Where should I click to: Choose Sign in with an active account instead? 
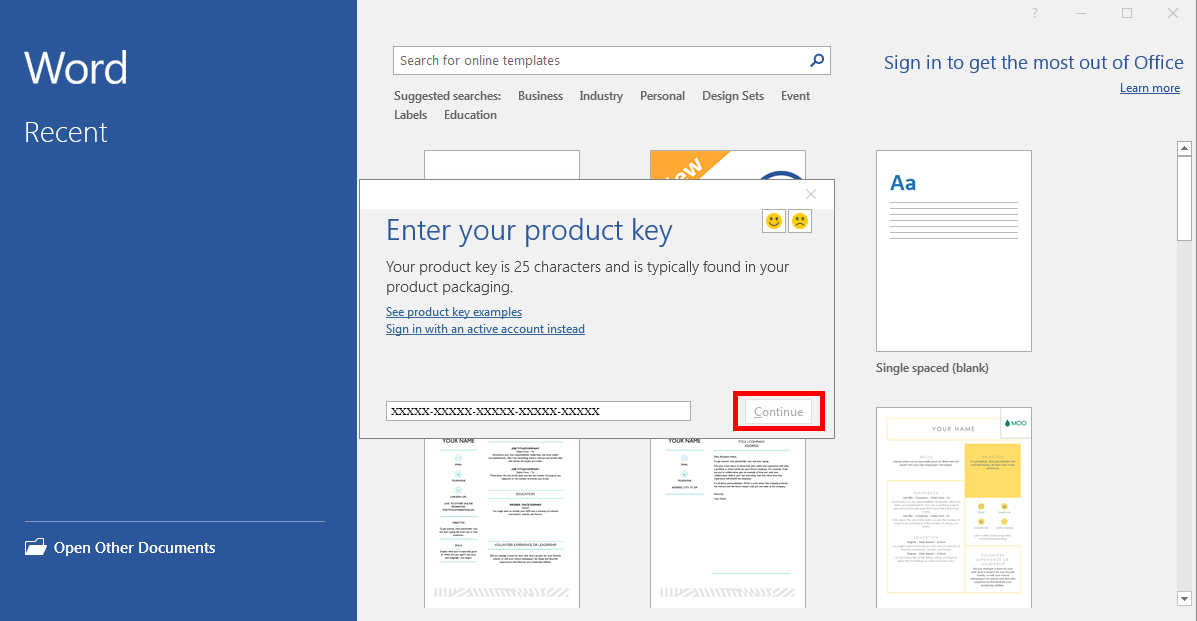(x=485, y=329)
